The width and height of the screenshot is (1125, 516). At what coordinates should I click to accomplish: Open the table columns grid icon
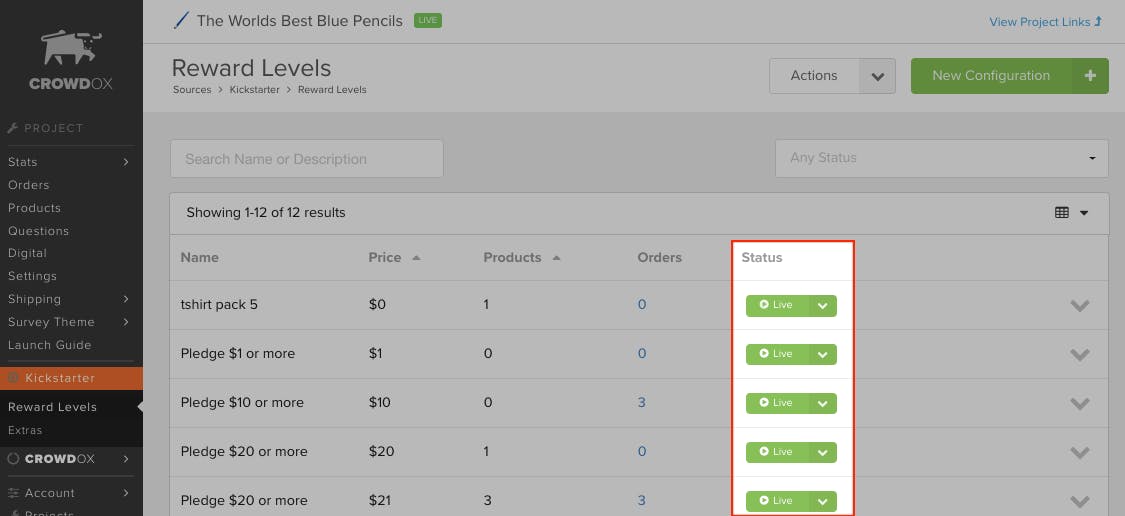click(1062, 212)
